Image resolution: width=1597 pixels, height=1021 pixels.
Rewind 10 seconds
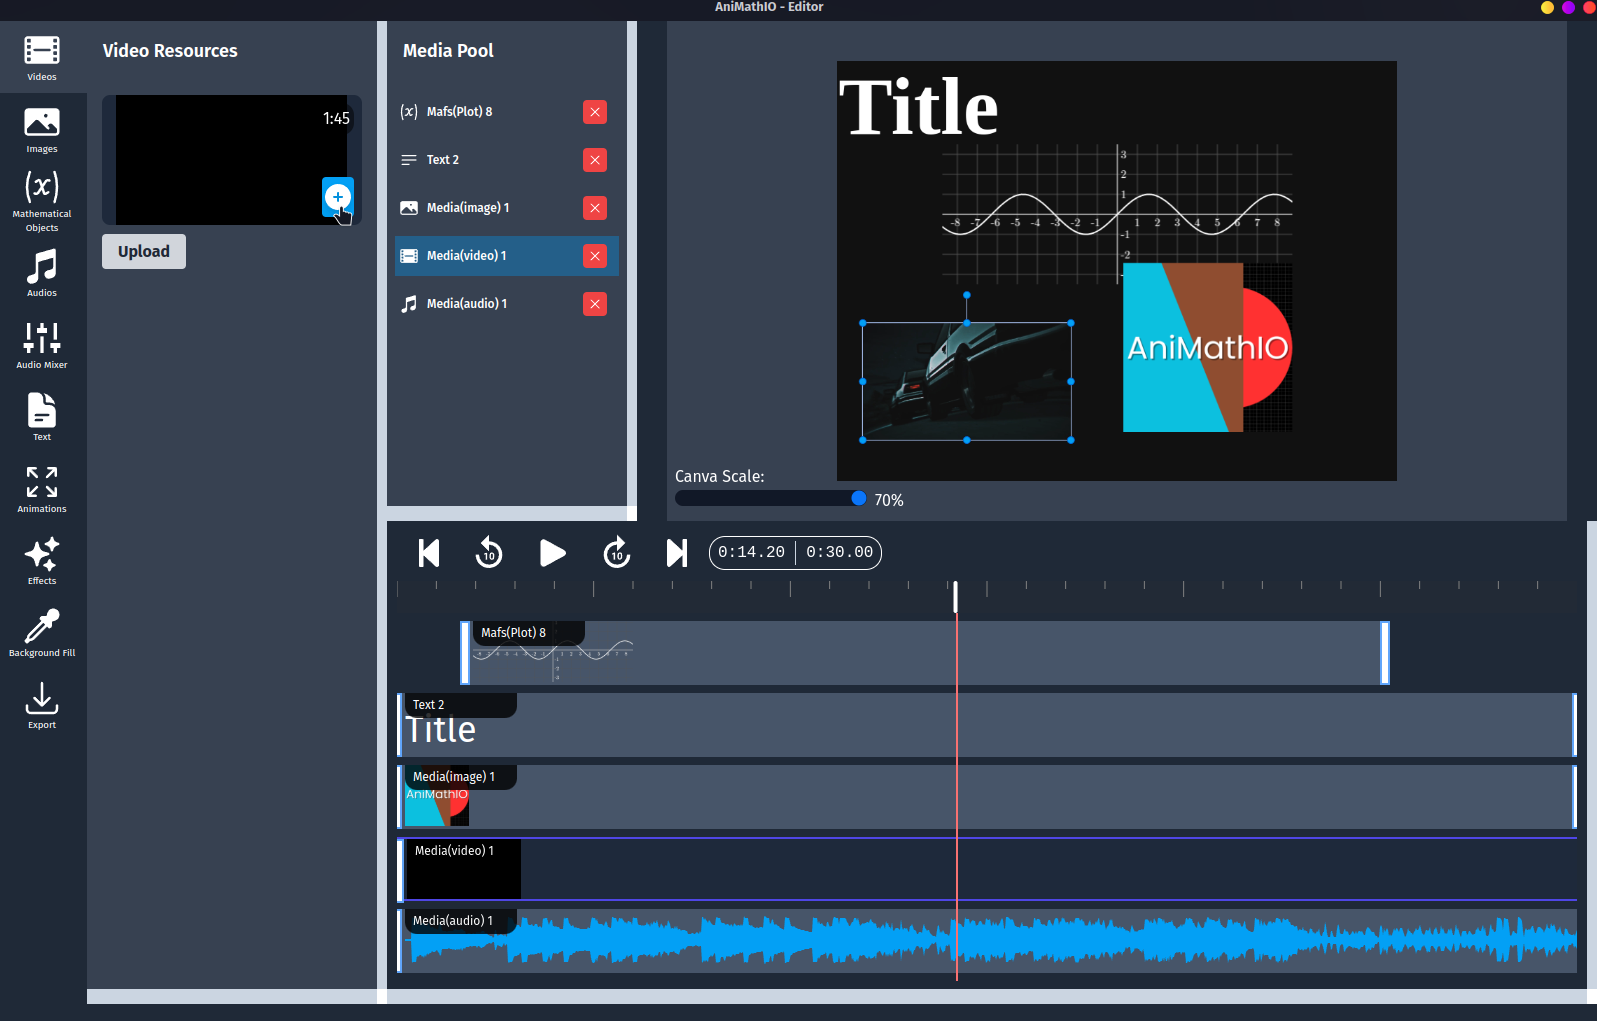pos(489,553)
